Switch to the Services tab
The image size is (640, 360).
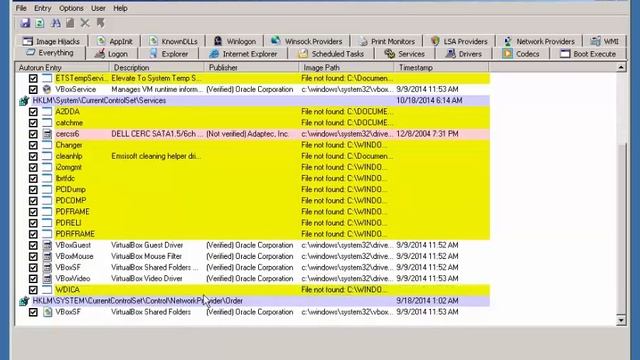[404, 54]
